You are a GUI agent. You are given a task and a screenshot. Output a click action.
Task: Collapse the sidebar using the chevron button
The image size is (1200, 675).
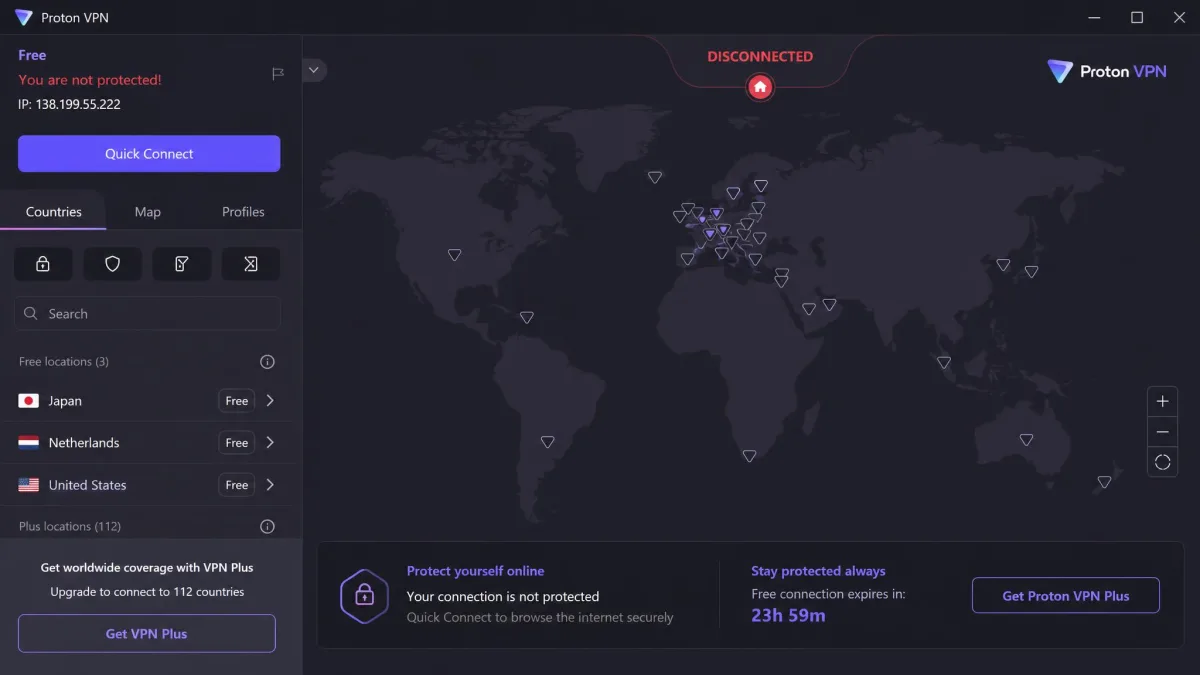point(314,70)
